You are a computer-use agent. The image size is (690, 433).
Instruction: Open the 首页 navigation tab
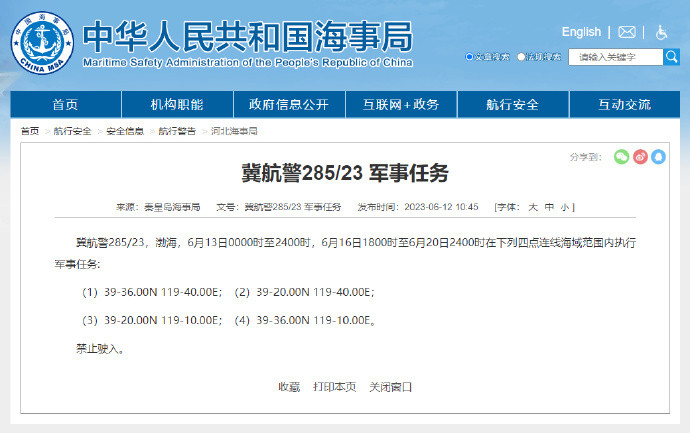(66, 104)
